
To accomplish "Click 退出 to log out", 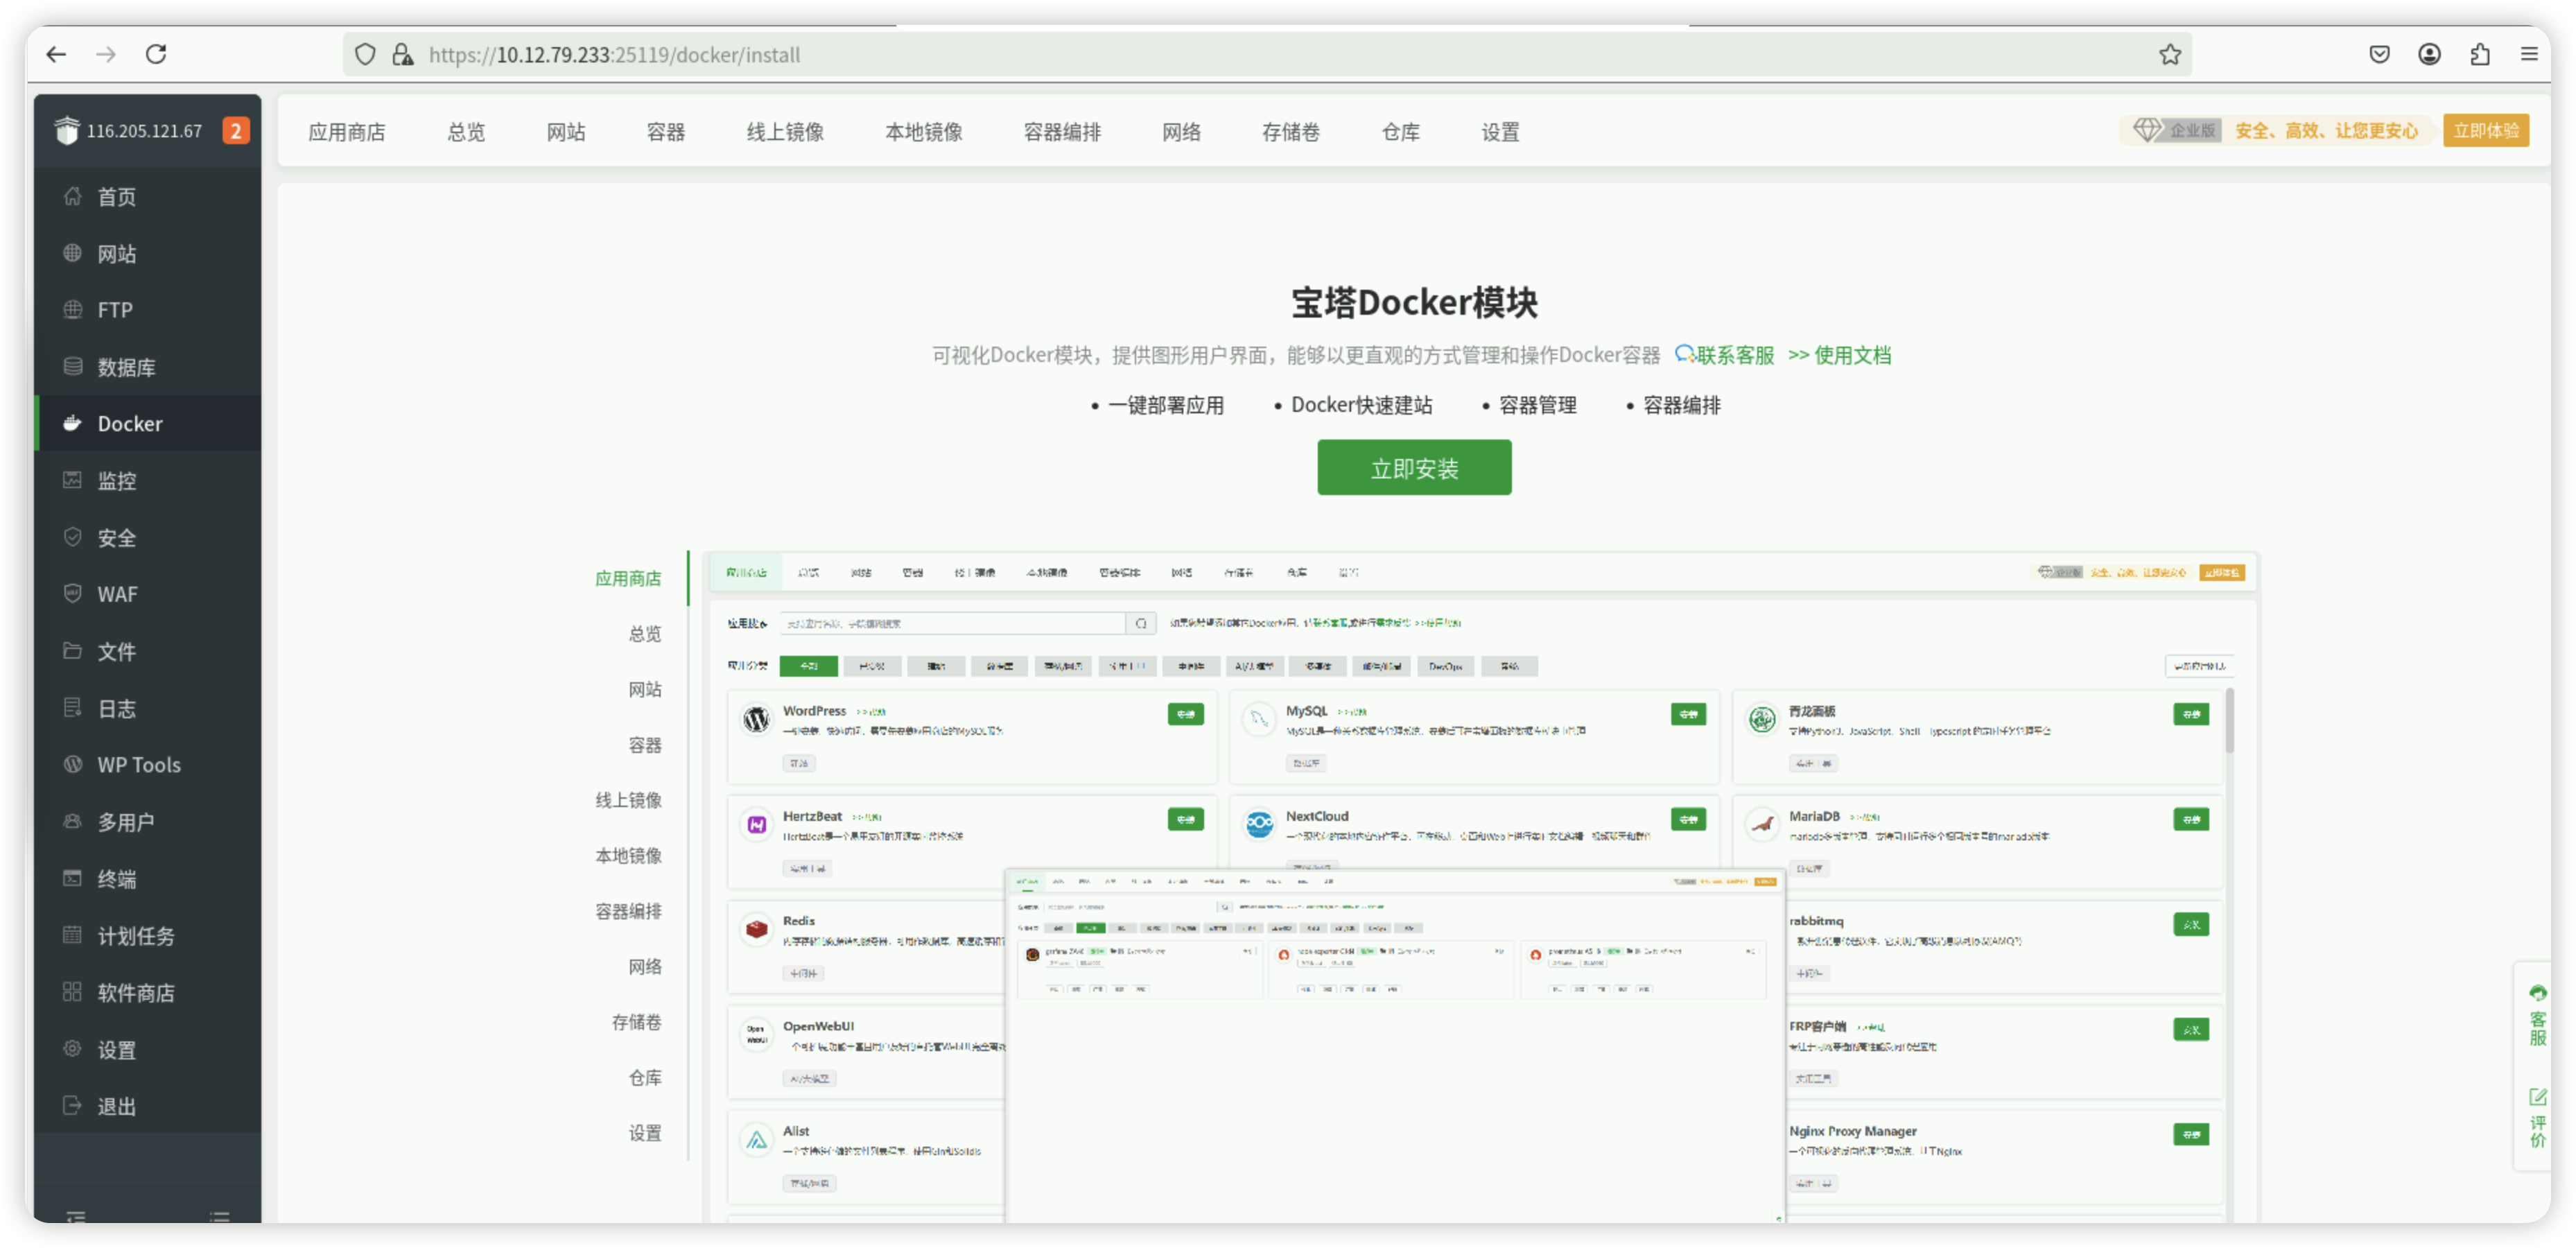I will 147,1107.
